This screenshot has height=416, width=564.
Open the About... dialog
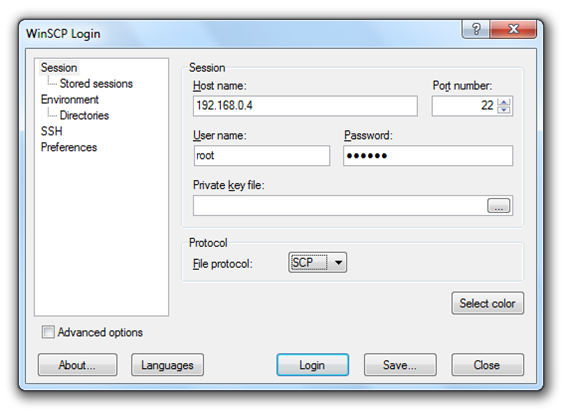77,365
